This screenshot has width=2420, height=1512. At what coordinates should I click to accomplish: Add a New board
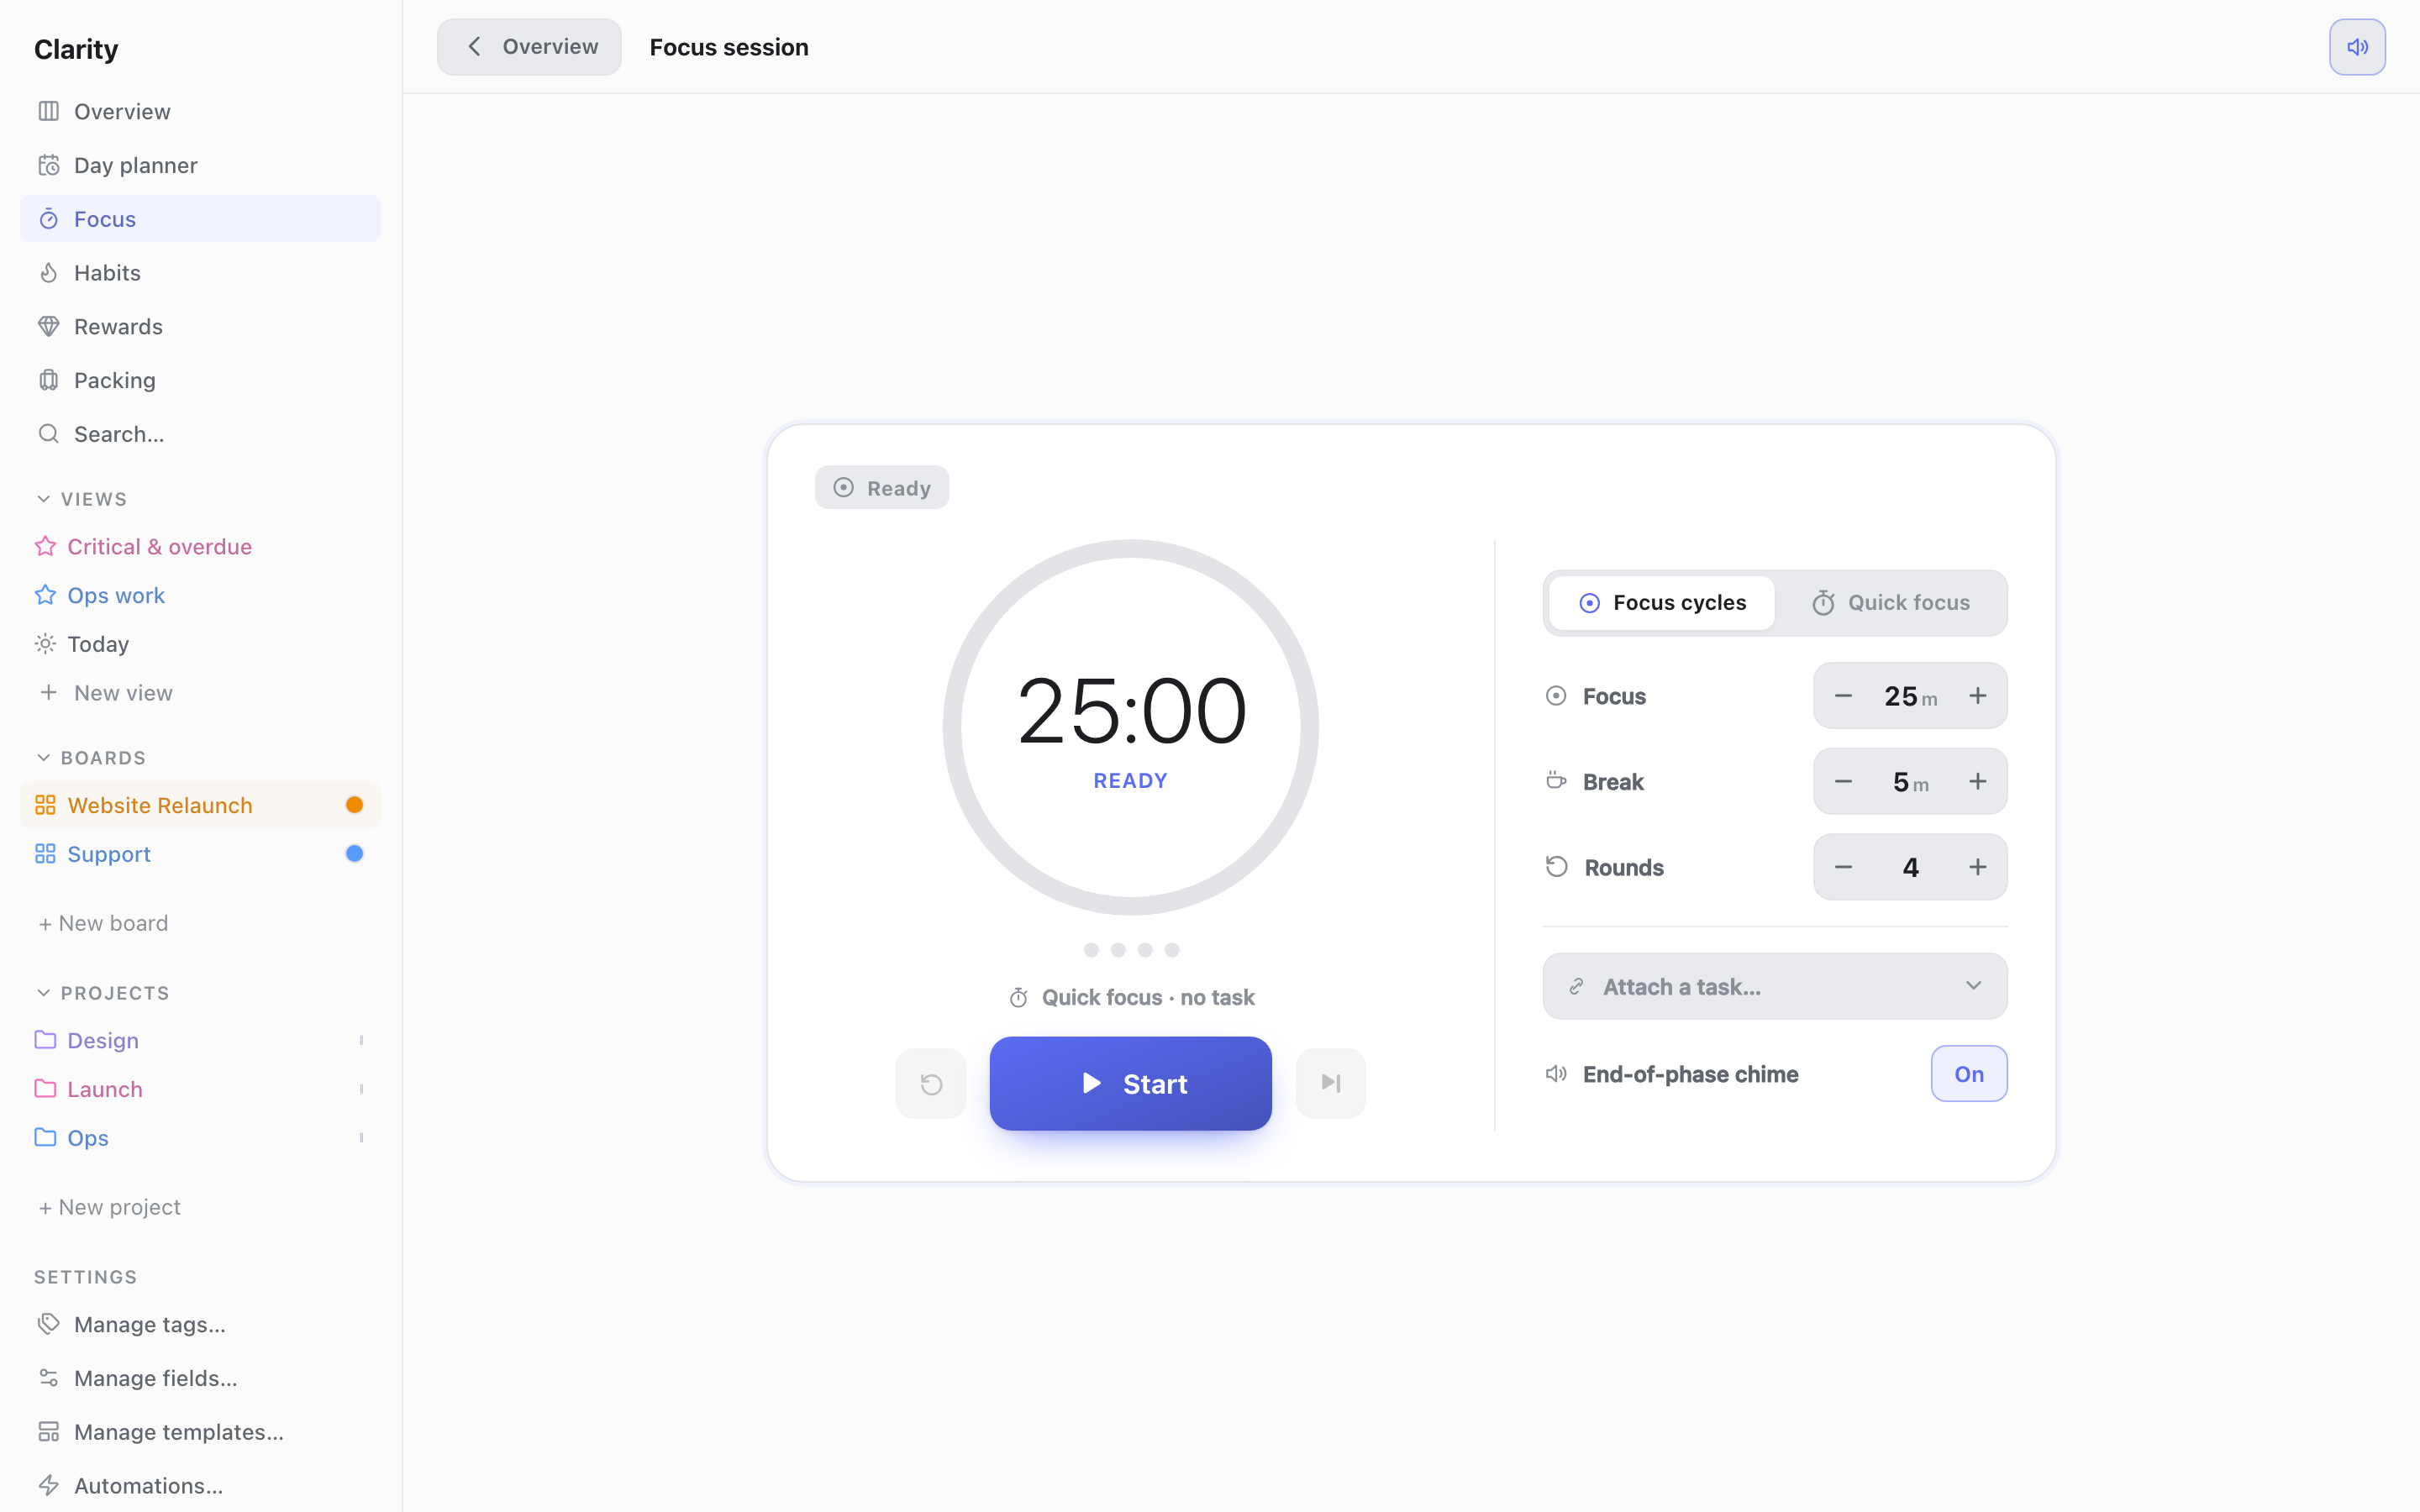103,923
